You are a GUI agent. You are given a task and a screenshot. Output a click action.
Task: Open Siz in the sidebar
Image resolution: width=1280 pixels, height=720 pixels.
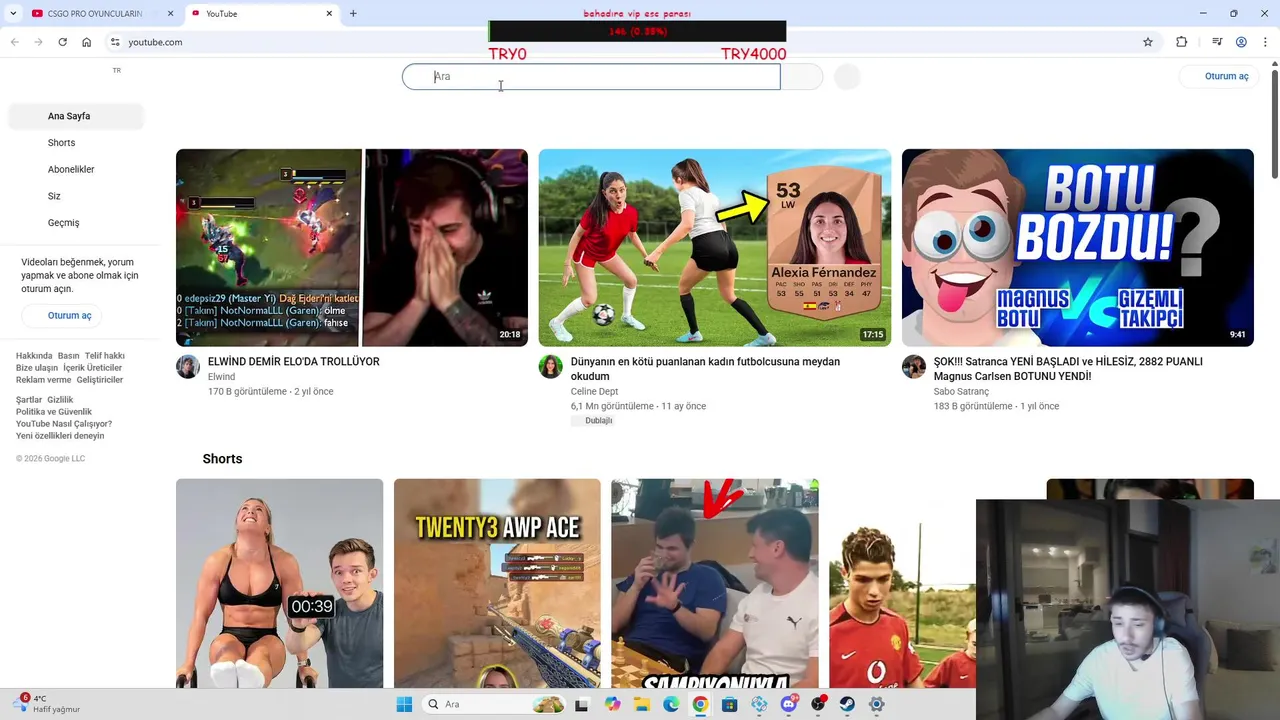point(75,196)
